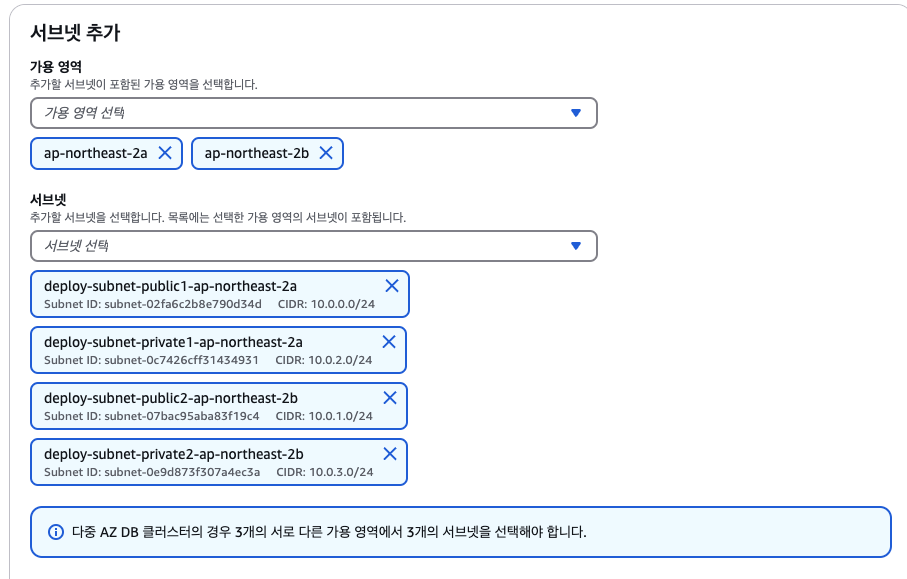907x579 pixels.
Task: Remove deploy-subnet-public2-ap-northeast-2b subnet
Action: click(390, 398)
